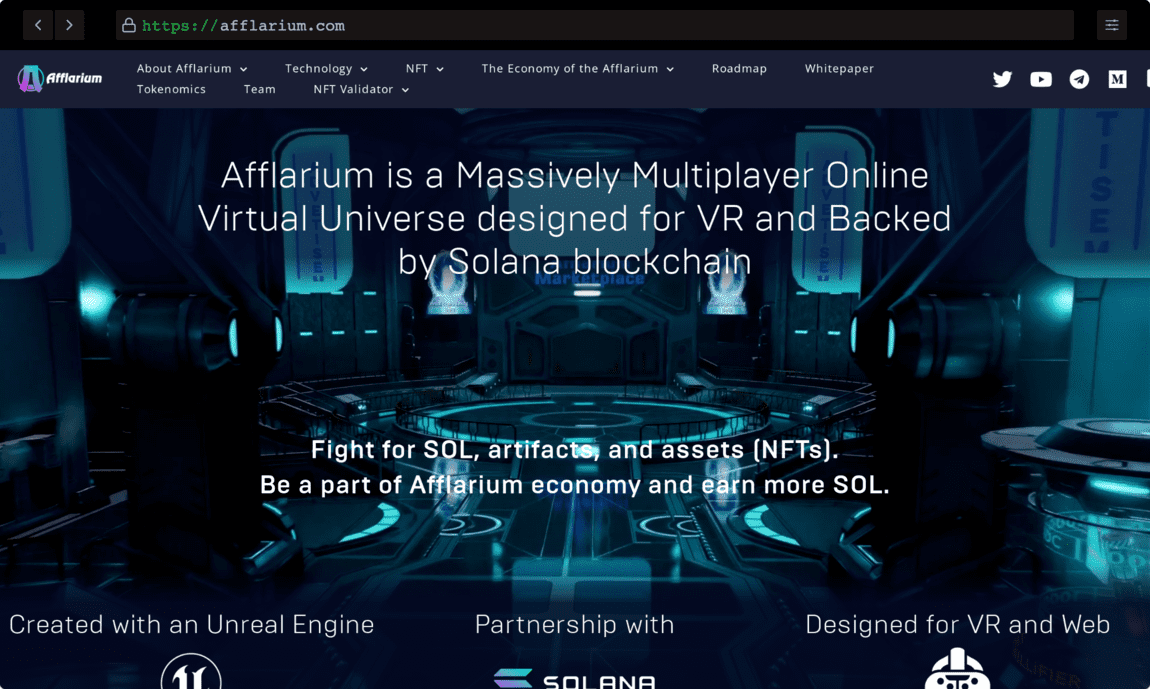
Task: Click the Solana logo
Action: tap(574, 679)
